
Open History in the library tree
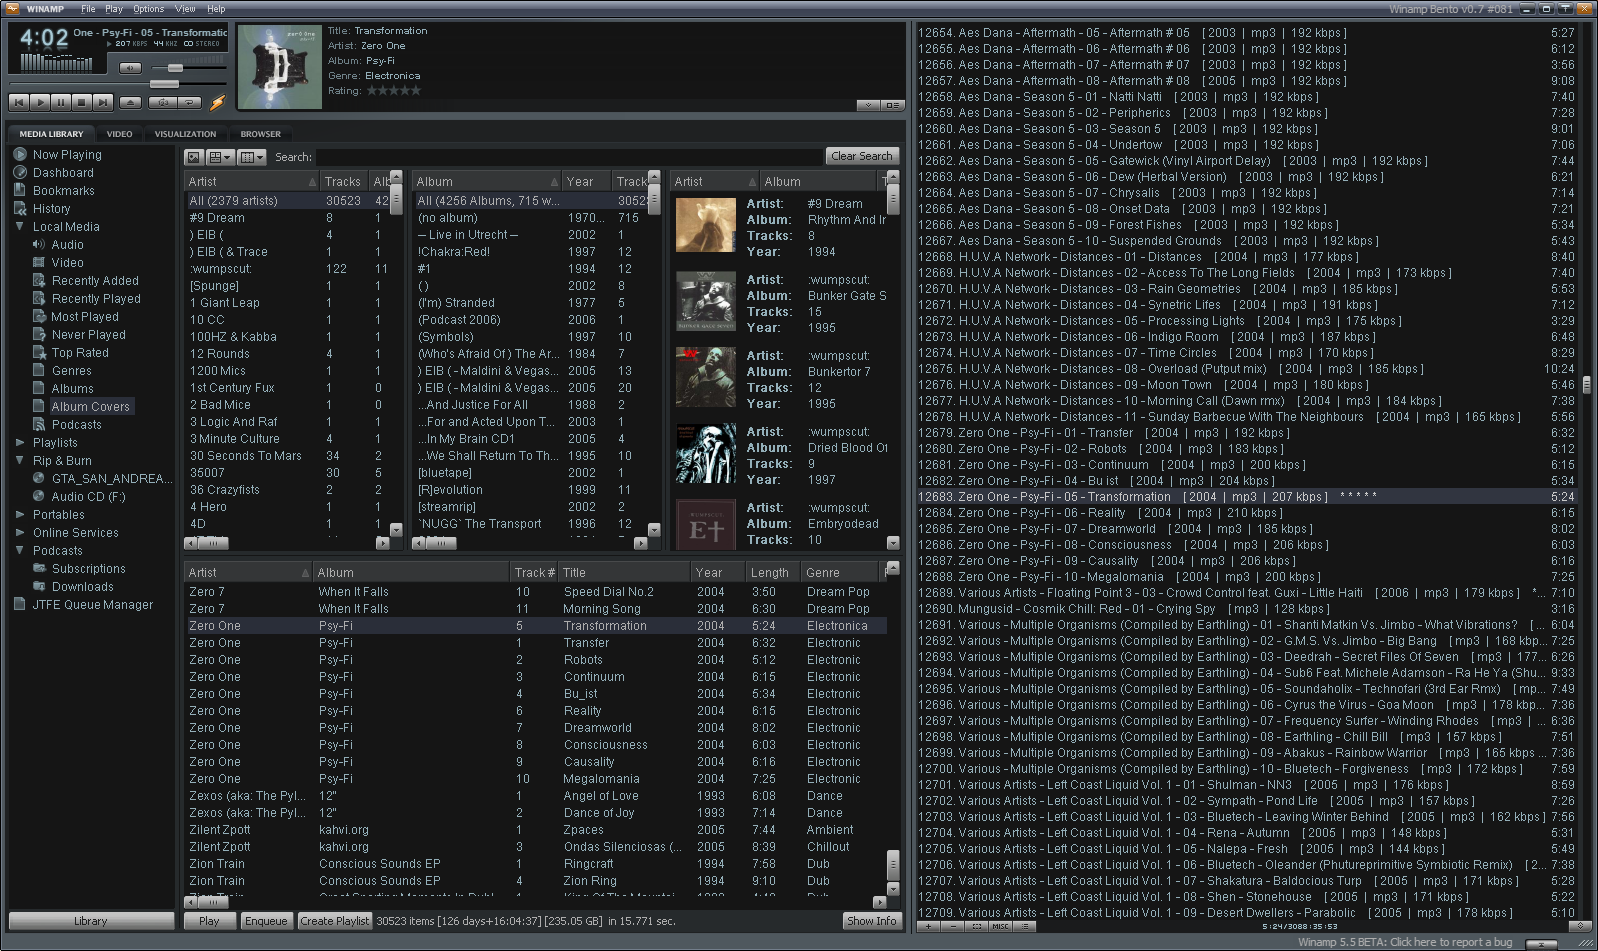click(51, 209)
